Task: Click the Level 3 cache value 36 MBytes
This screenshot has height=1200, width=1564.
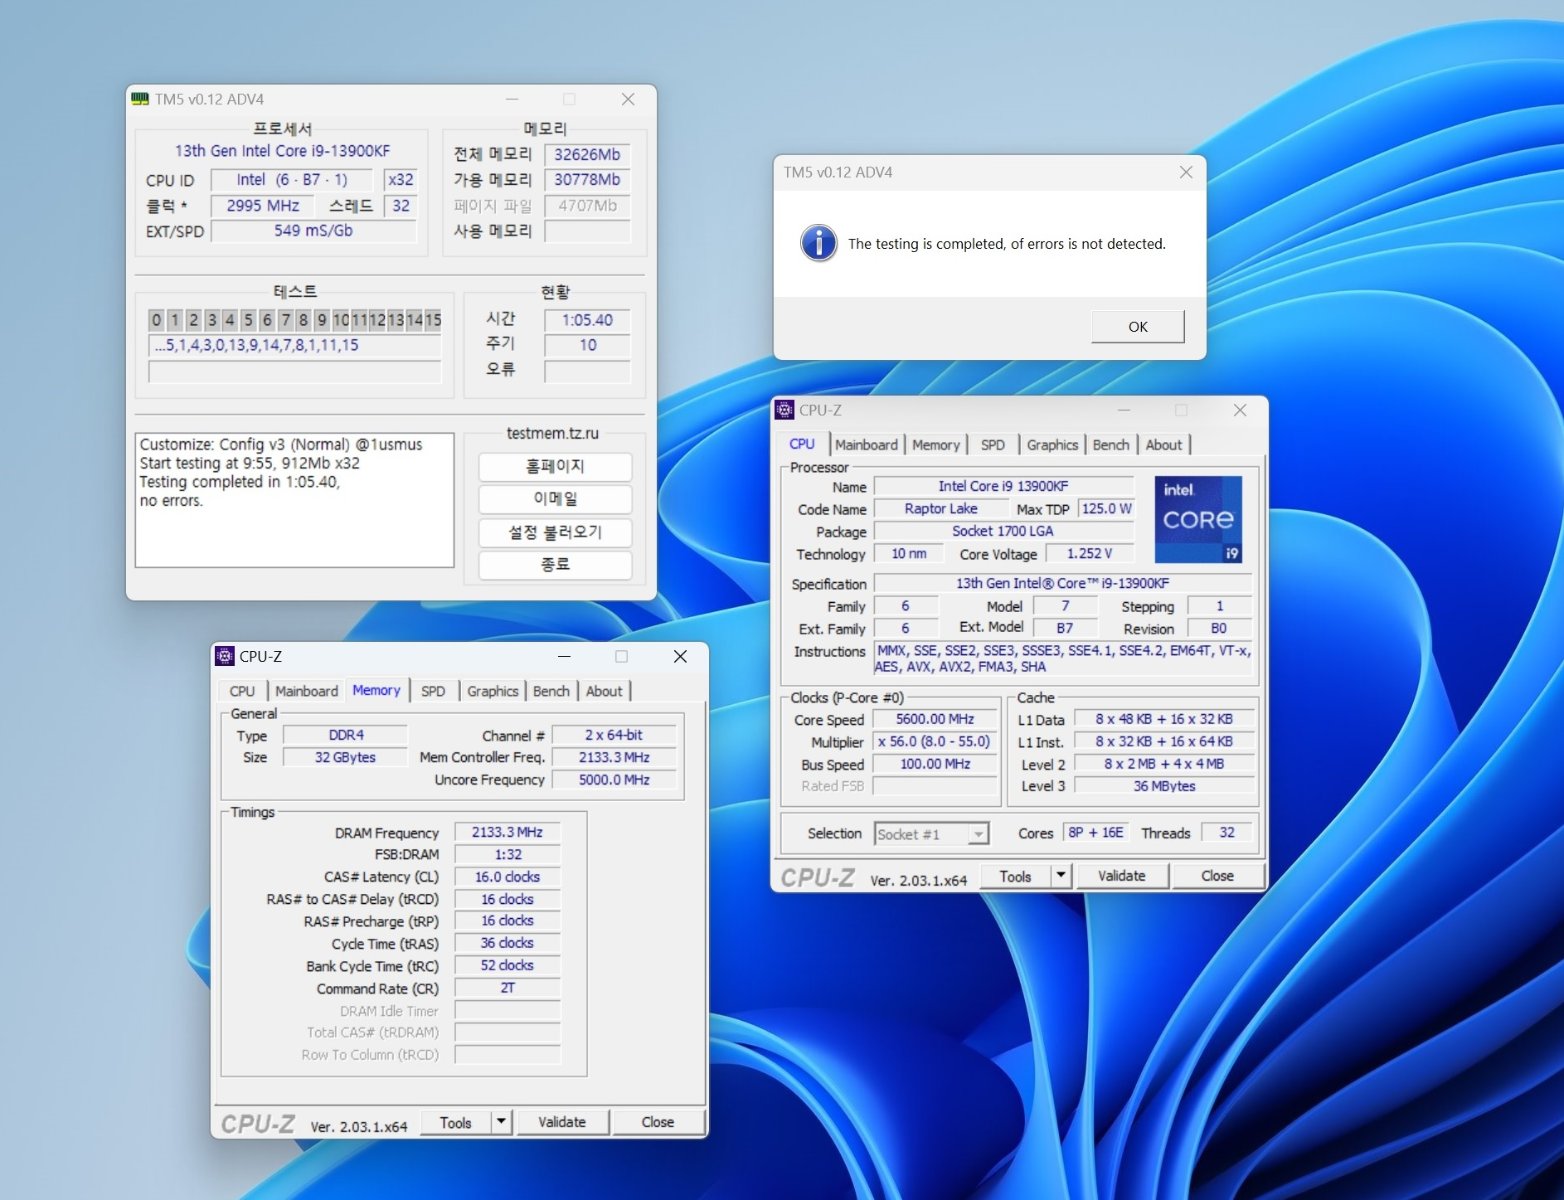Action: point(1164,786)
